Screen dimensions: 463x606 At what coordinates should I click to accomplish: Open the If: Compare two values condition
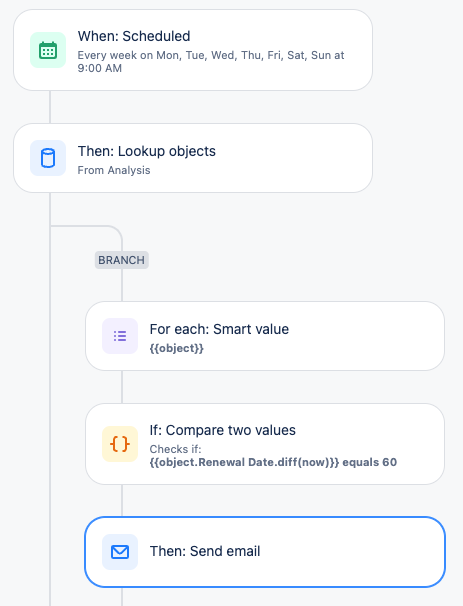coord(265,444)
